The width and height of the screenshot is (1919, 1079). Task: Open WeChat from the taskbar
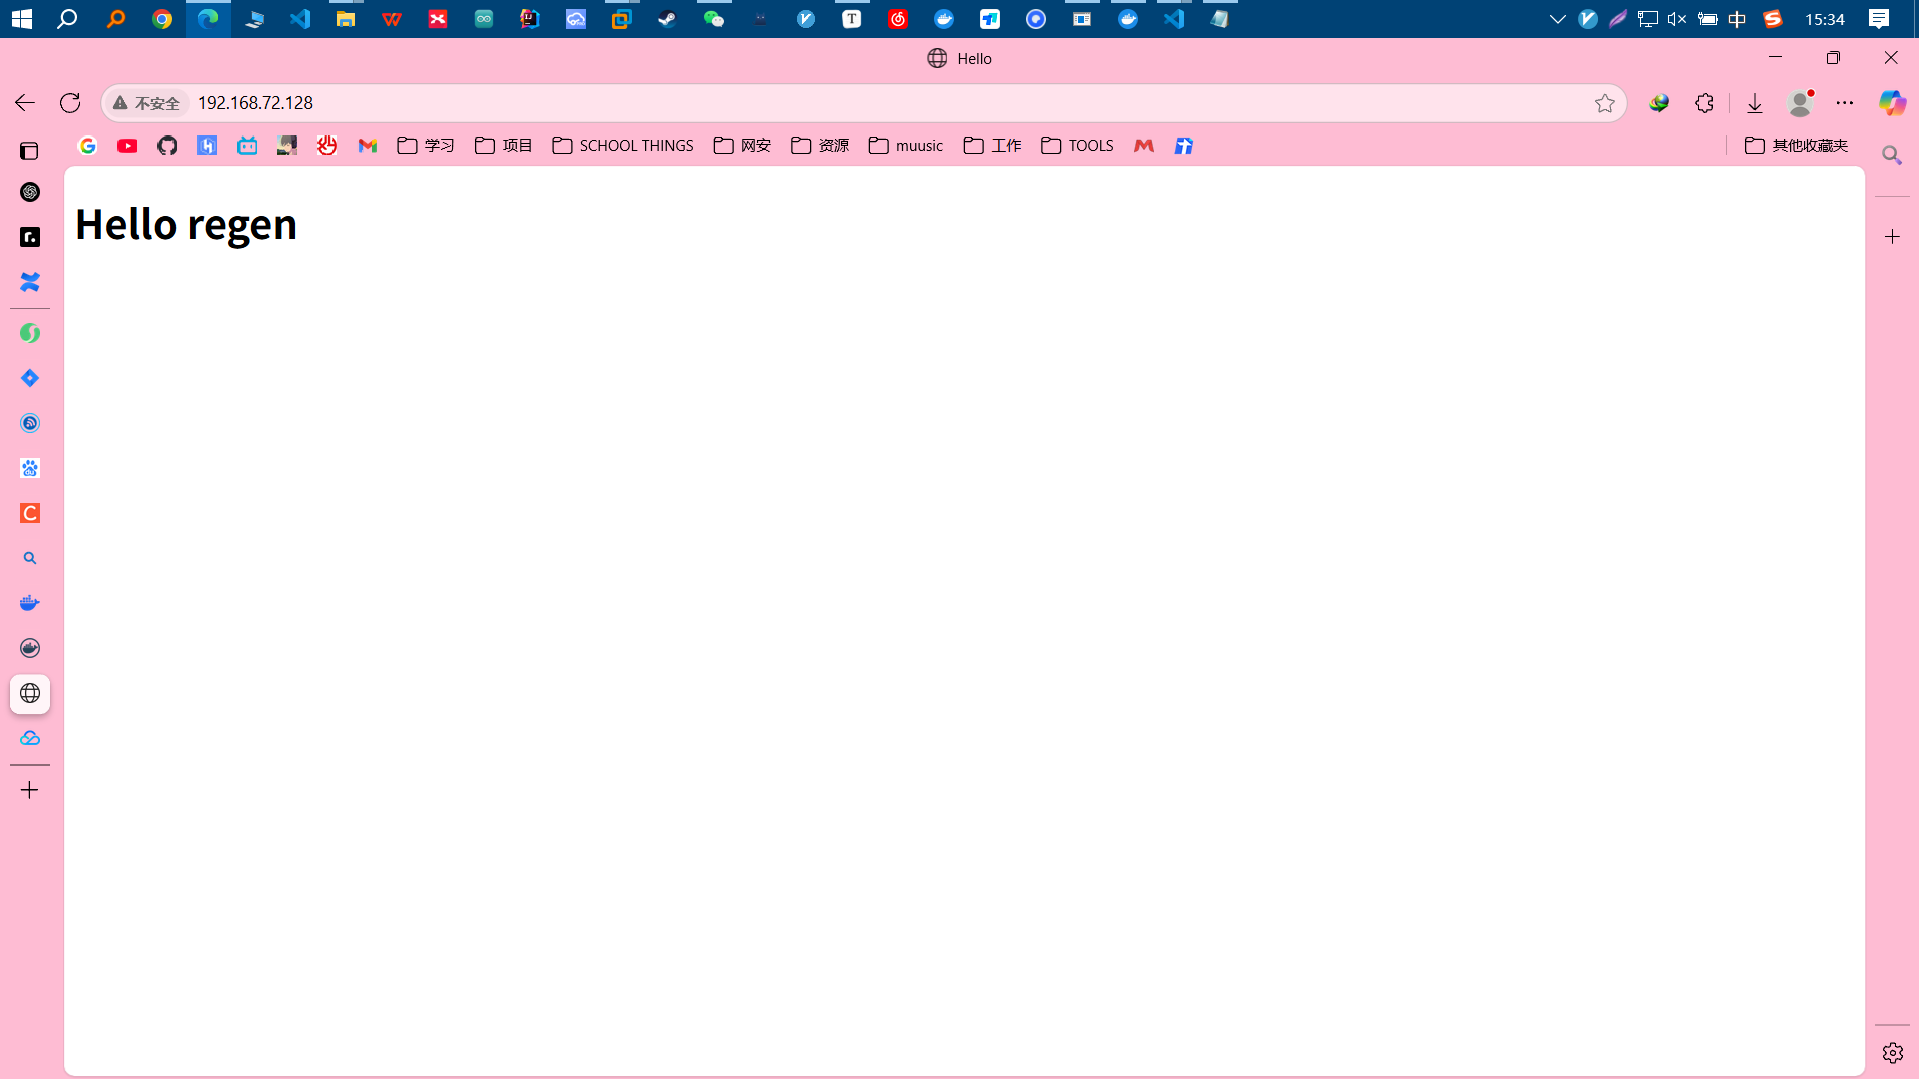pos(714,19)
